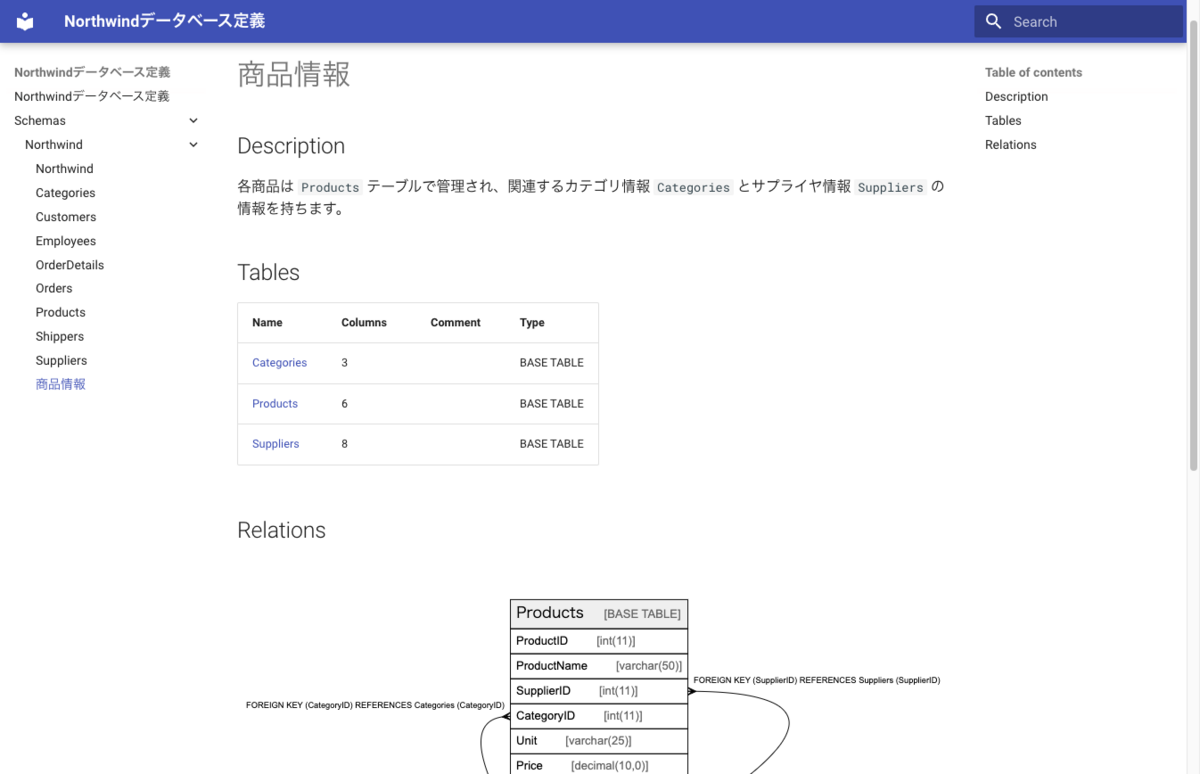Select Customers in the sidebar
The height and width of the screenshot is (774, 1200).
click(64, 216)
